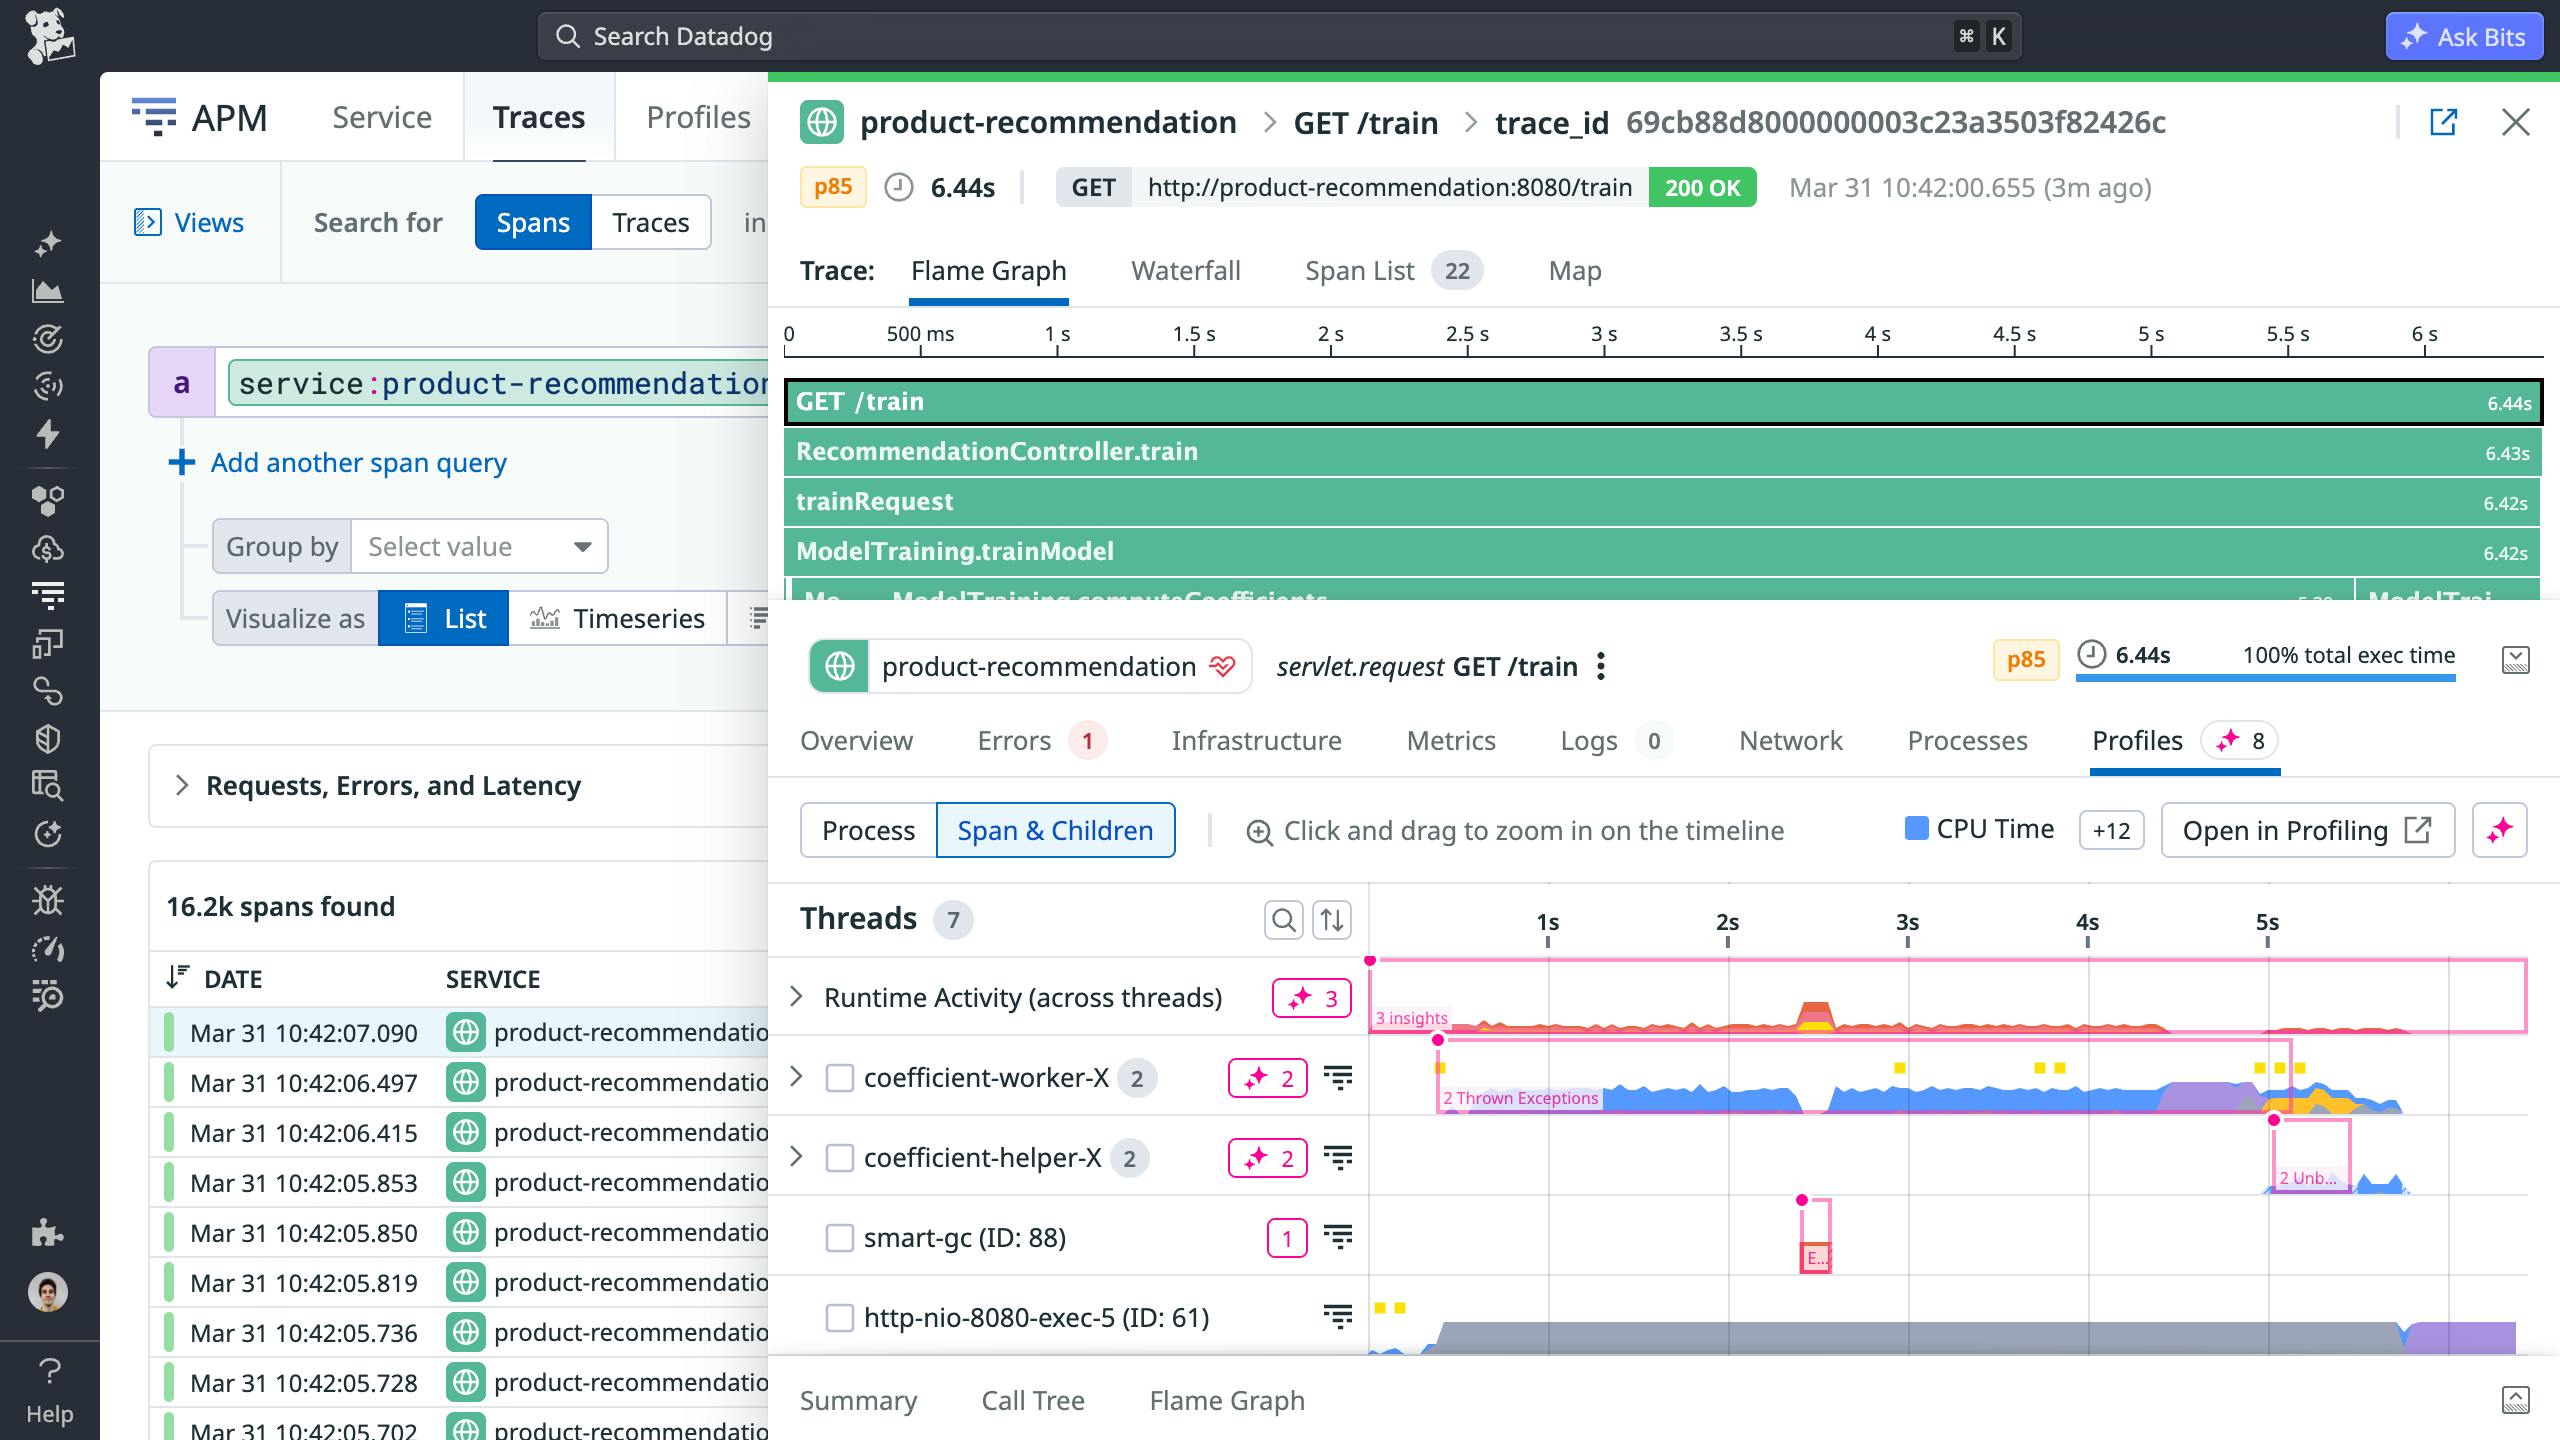Open Help in the left sidebar
The image size is (2560, 1440).
click(x=49, y=1390)
